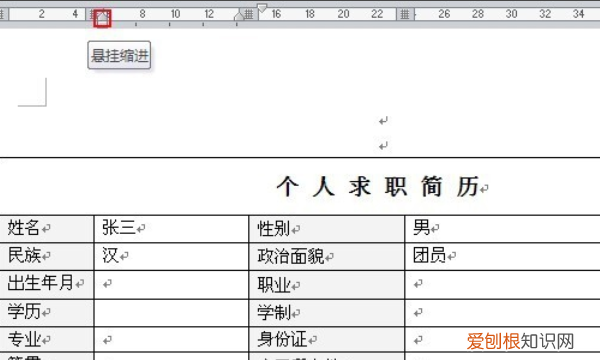Select table column marker just before ruler 16
Viewport: 600px width, 360px height.
249,15
